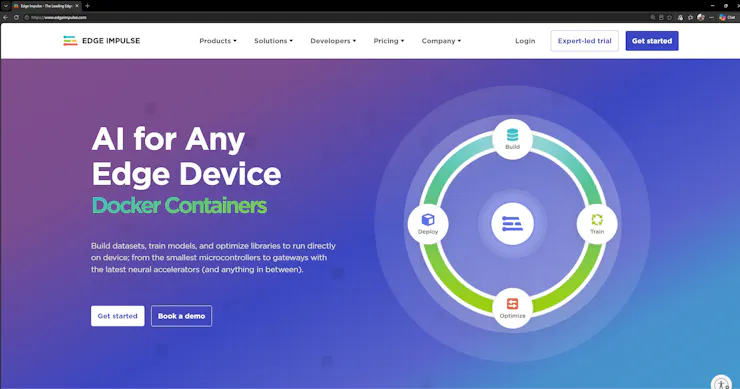Viewport: 740px width, 389px height.
Task: Open the extensions puzzle icon
Action: (x=690, y=17)
